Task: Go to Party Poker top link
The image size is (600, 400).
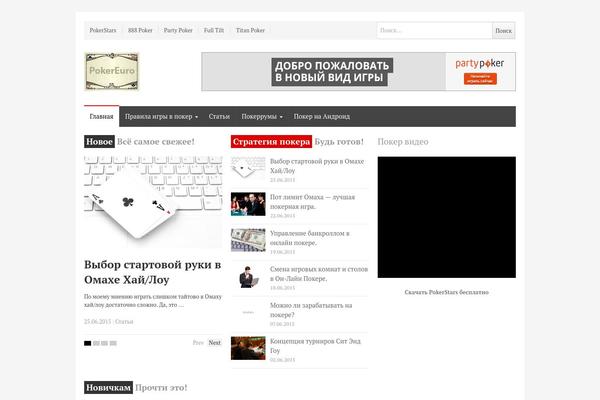Action: point(178,30)
